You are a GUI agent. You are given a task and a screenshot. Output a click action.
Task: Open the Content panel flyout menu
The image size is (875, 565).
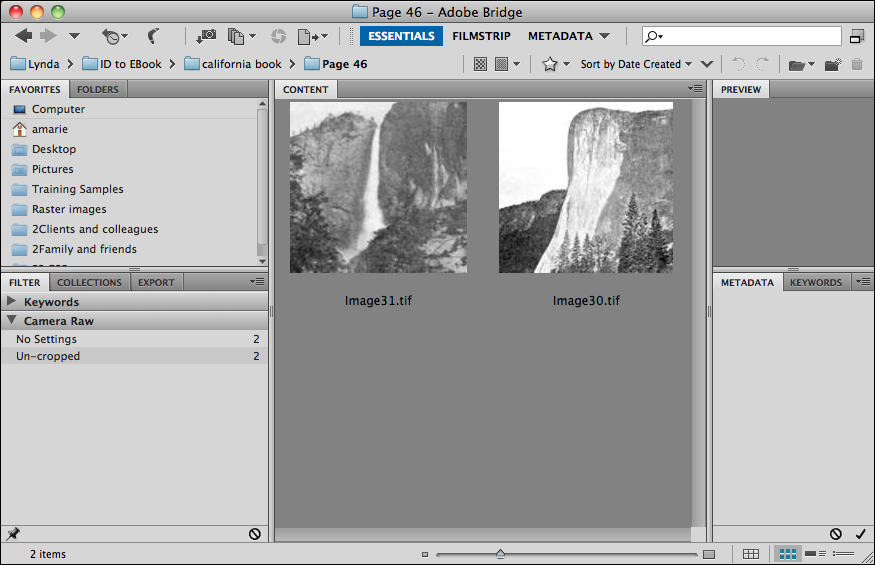click(x=695, y=89)
